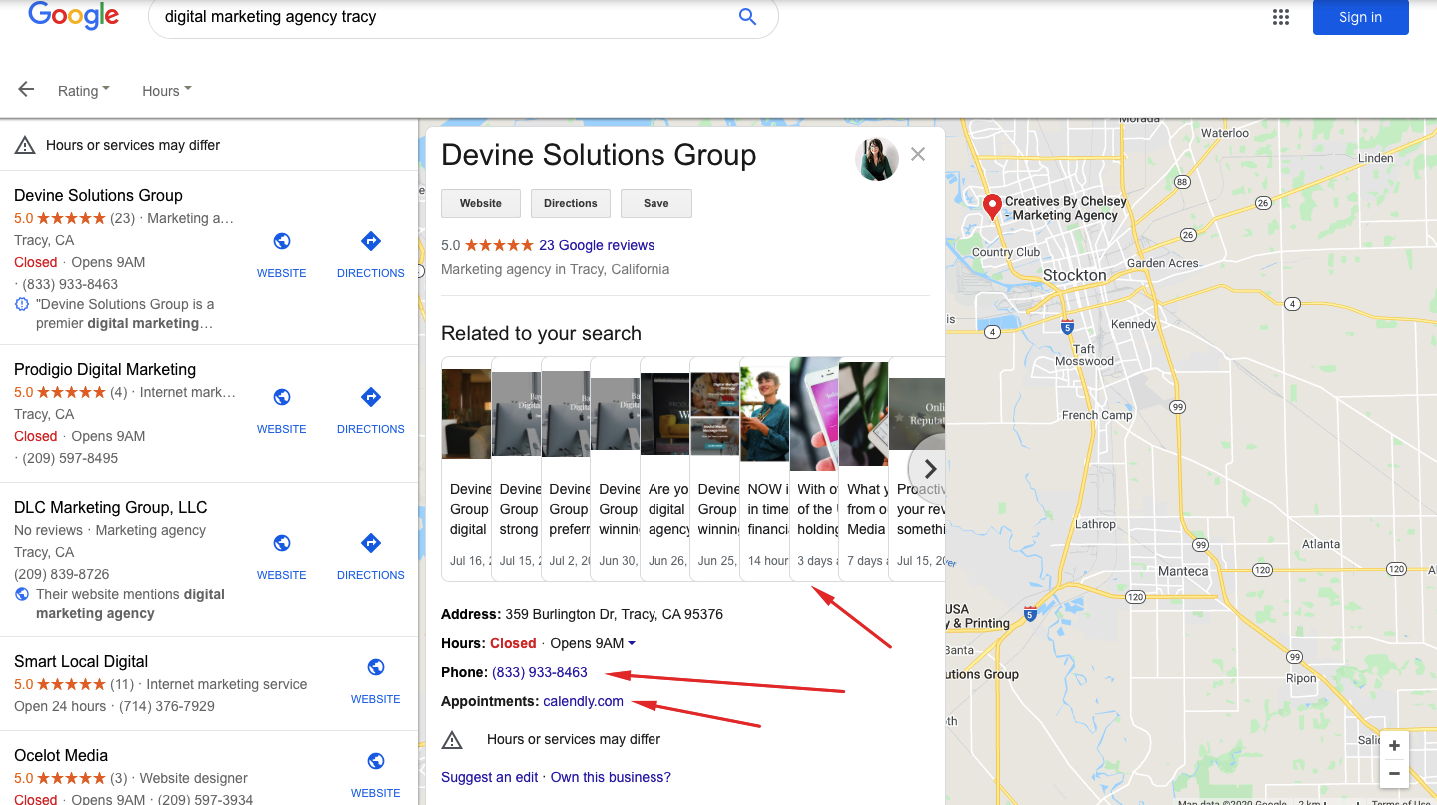Zoom out on the map
This screenshot has height=805, width=1437.
tap(1394, 773)
